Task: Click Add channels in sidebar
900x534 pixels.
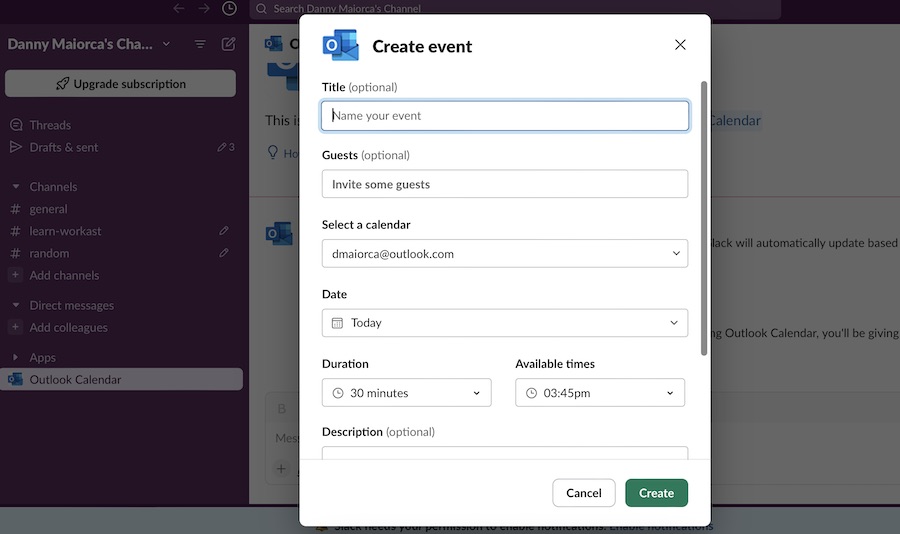Action: coord(64,276)
